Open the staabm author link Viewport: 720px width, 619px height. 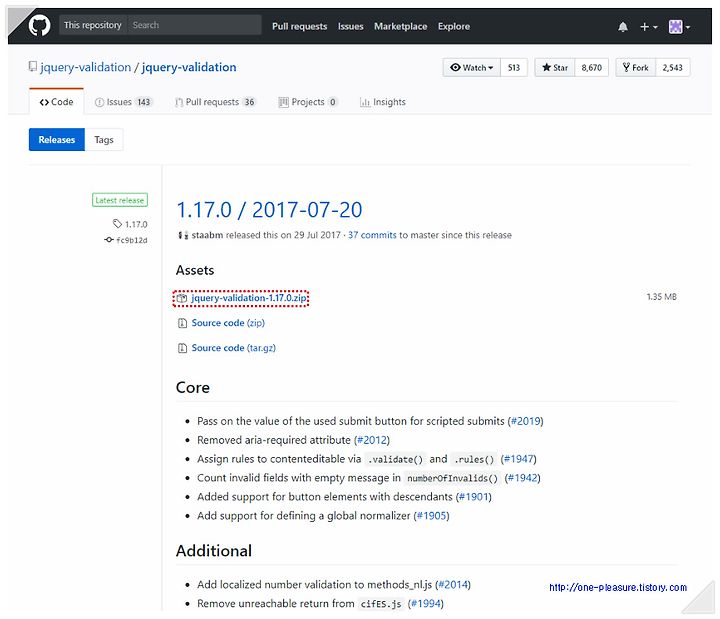coord(207,235)
